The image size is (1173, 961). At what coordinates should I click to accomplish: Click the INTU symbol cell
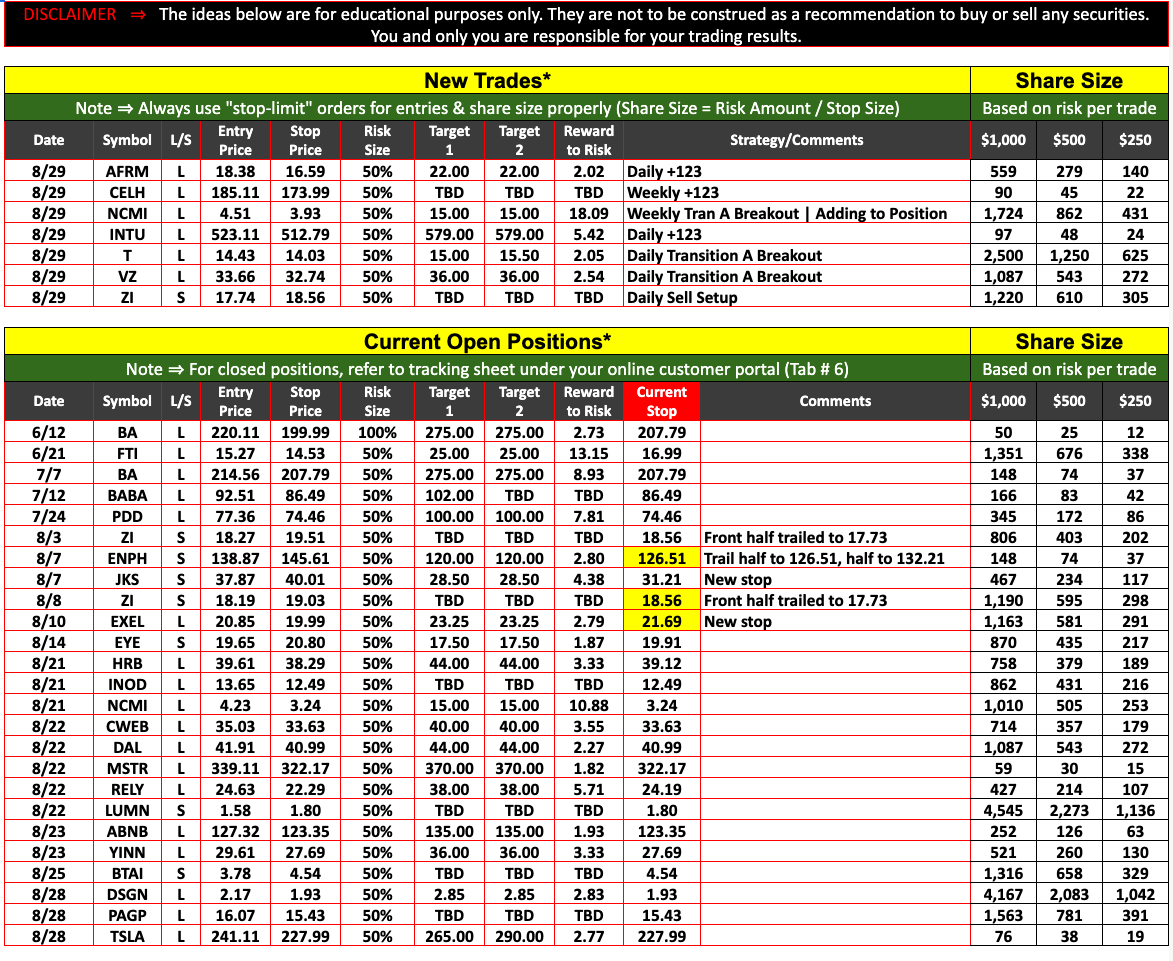(x=127, y=235)
